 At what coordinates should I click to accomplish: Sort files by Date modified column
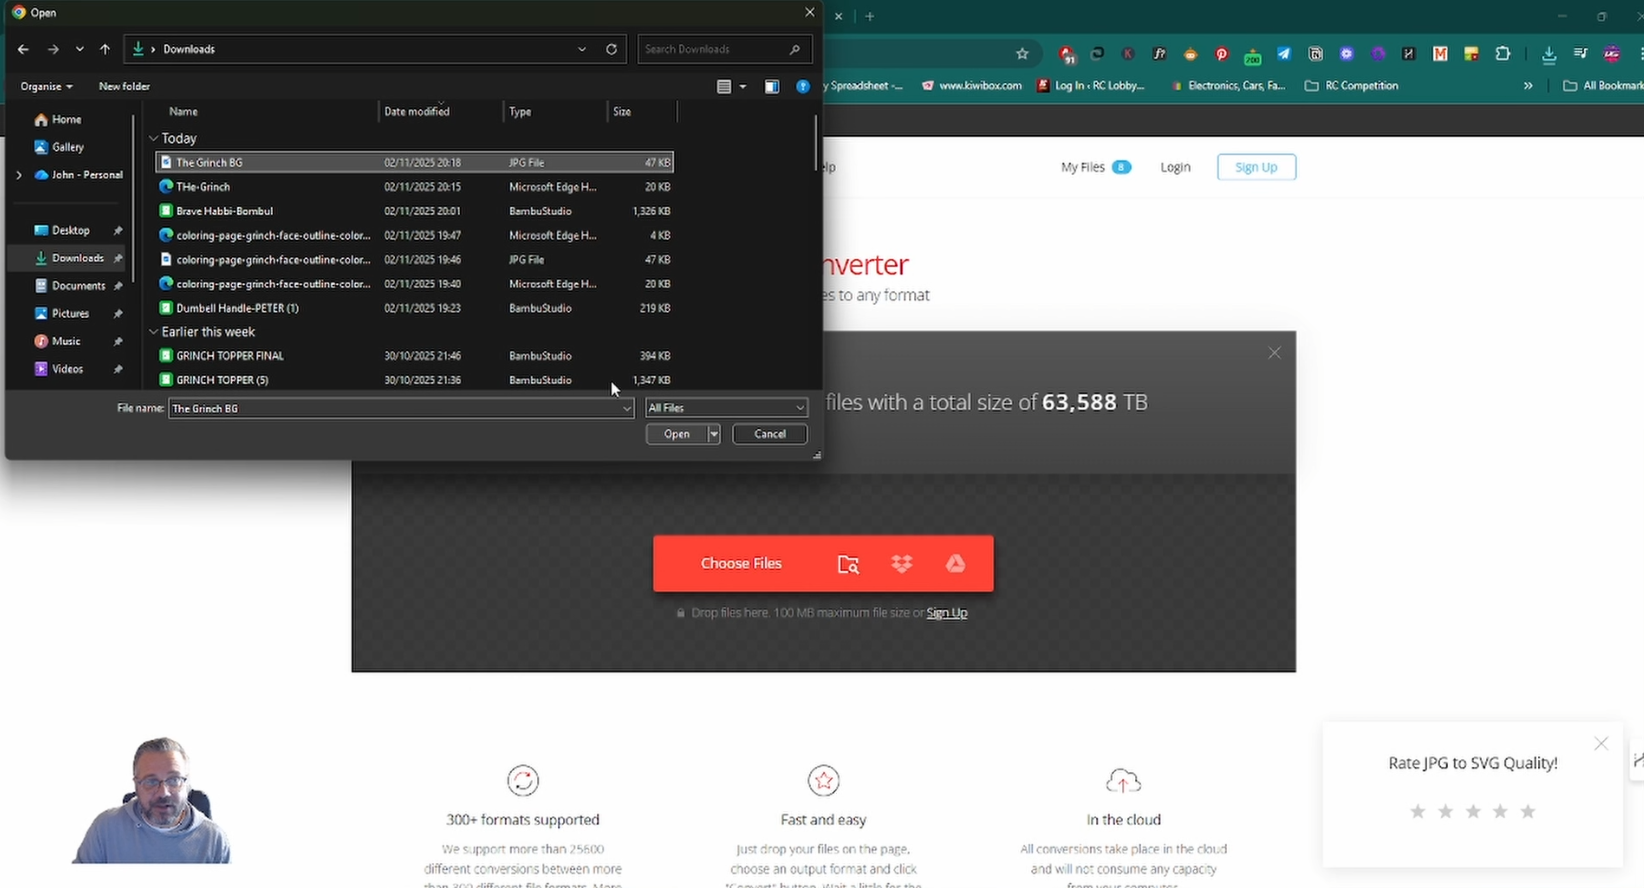click(x=417, y=112)
